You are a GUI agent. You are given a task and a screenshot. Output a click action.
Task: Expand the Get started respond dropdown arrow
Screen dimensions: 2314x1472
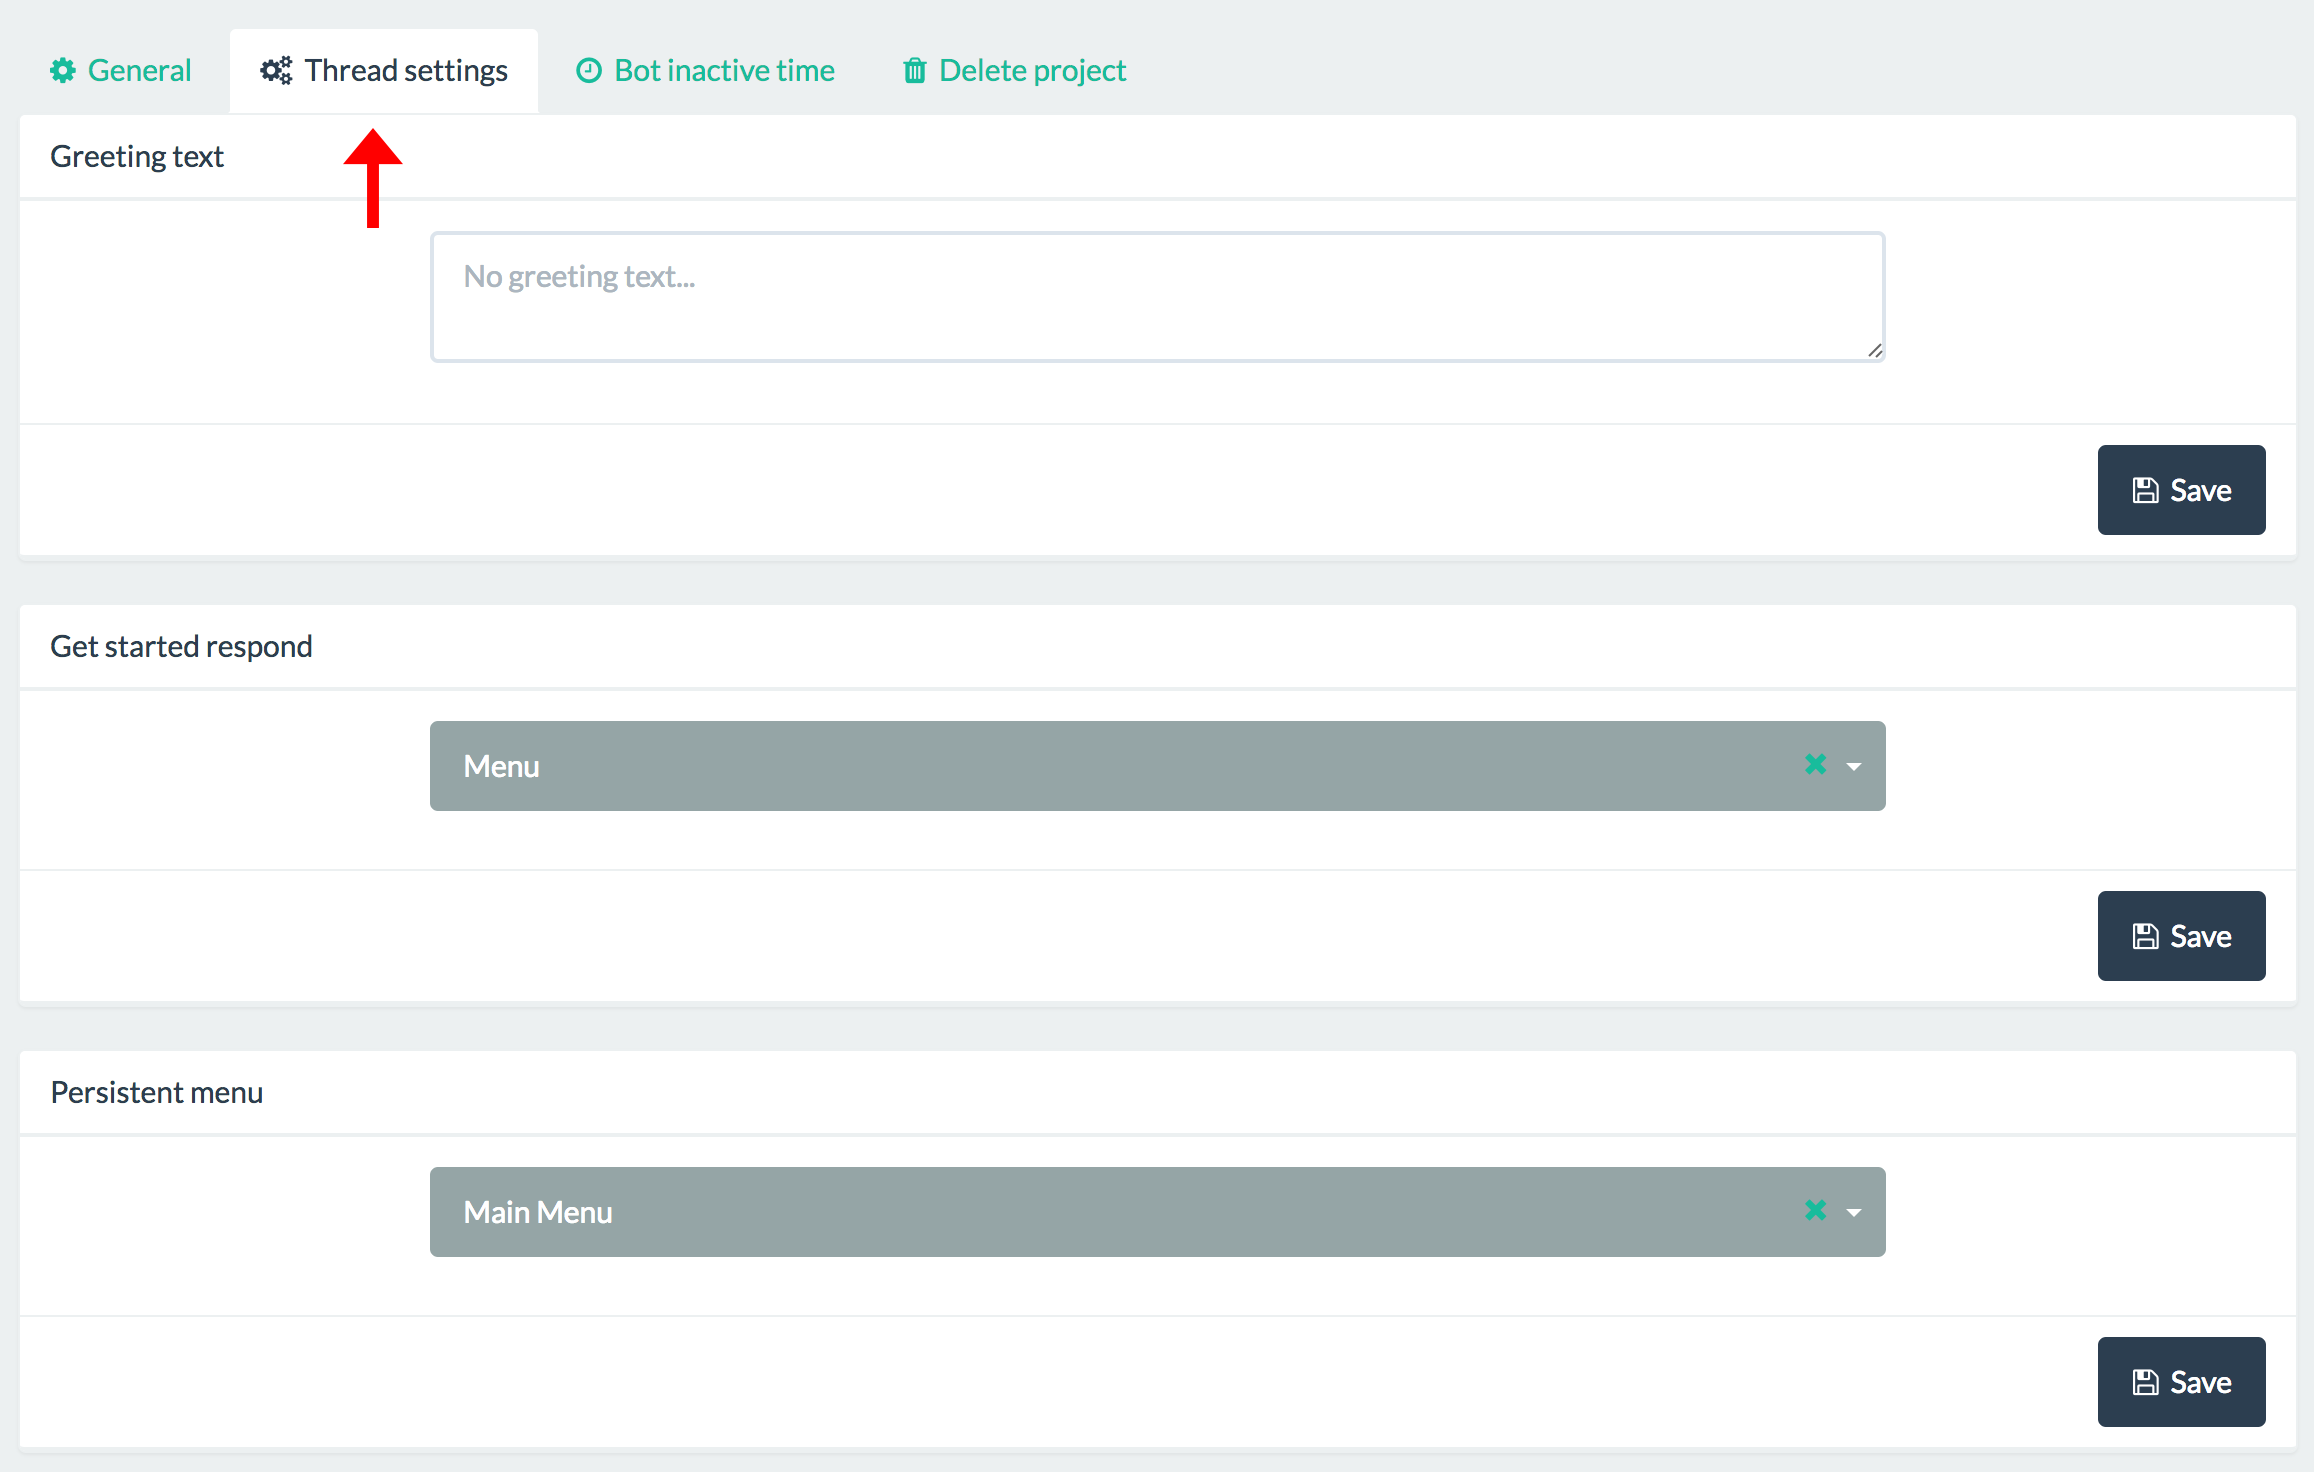click(1854, 767)
